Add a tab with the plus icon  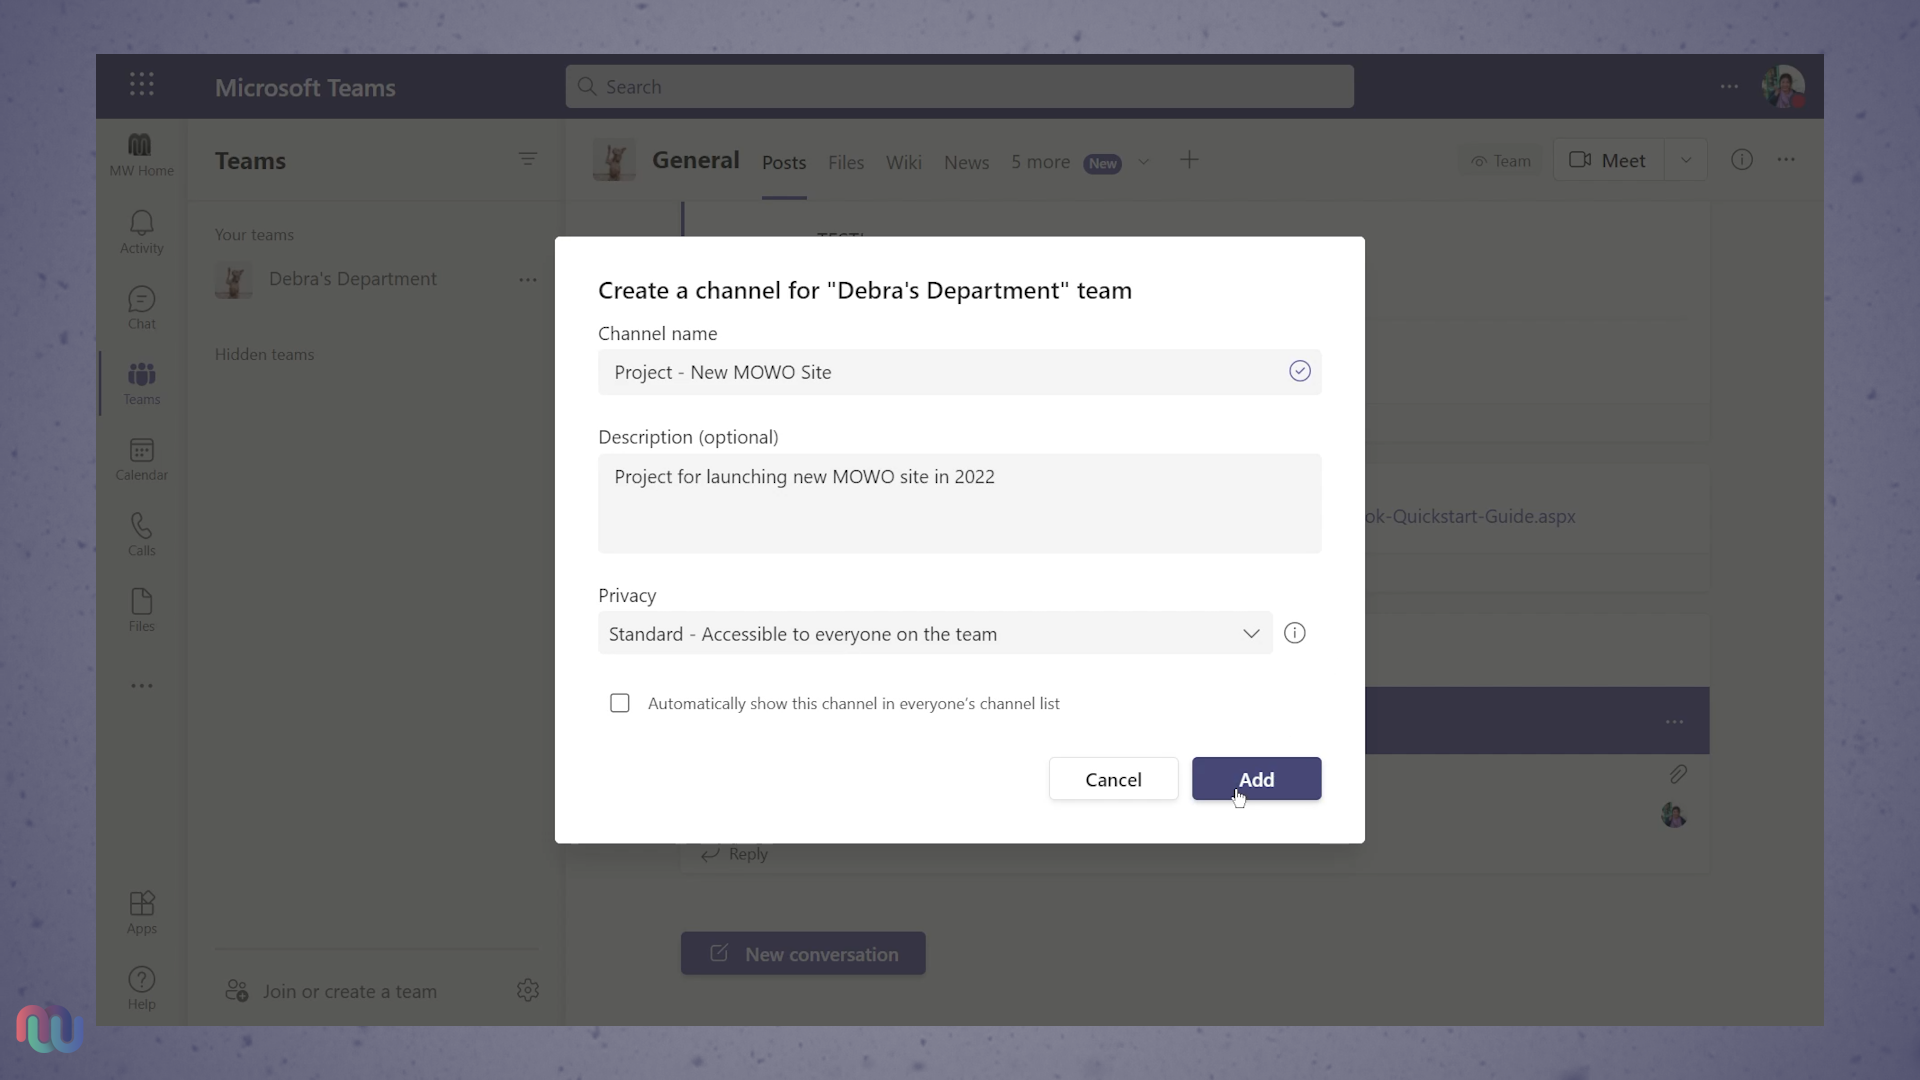click(1189, 160)
